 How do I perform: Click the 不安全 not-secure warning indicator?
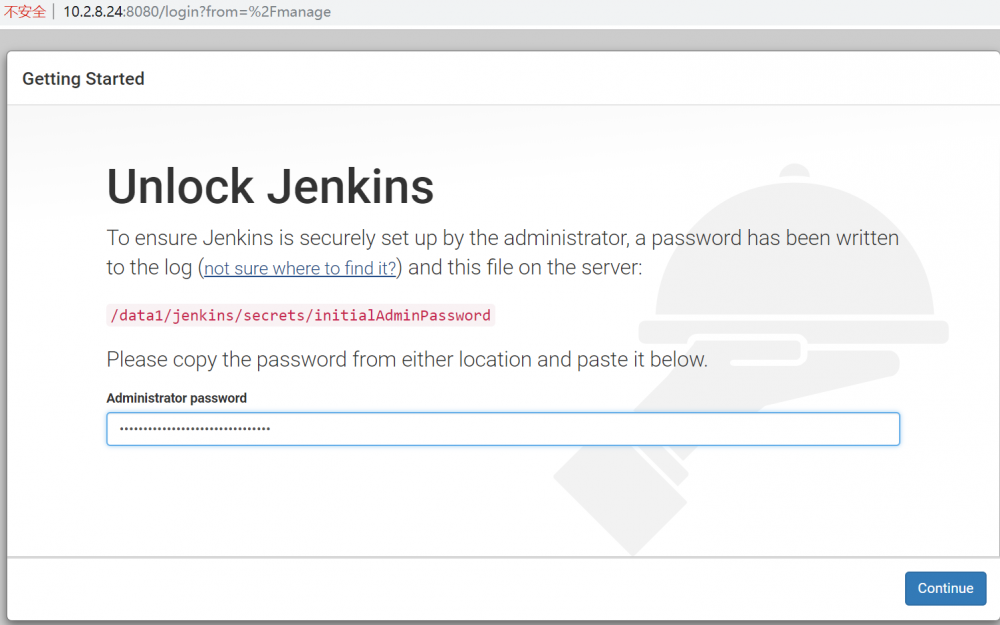coord(25,12)
